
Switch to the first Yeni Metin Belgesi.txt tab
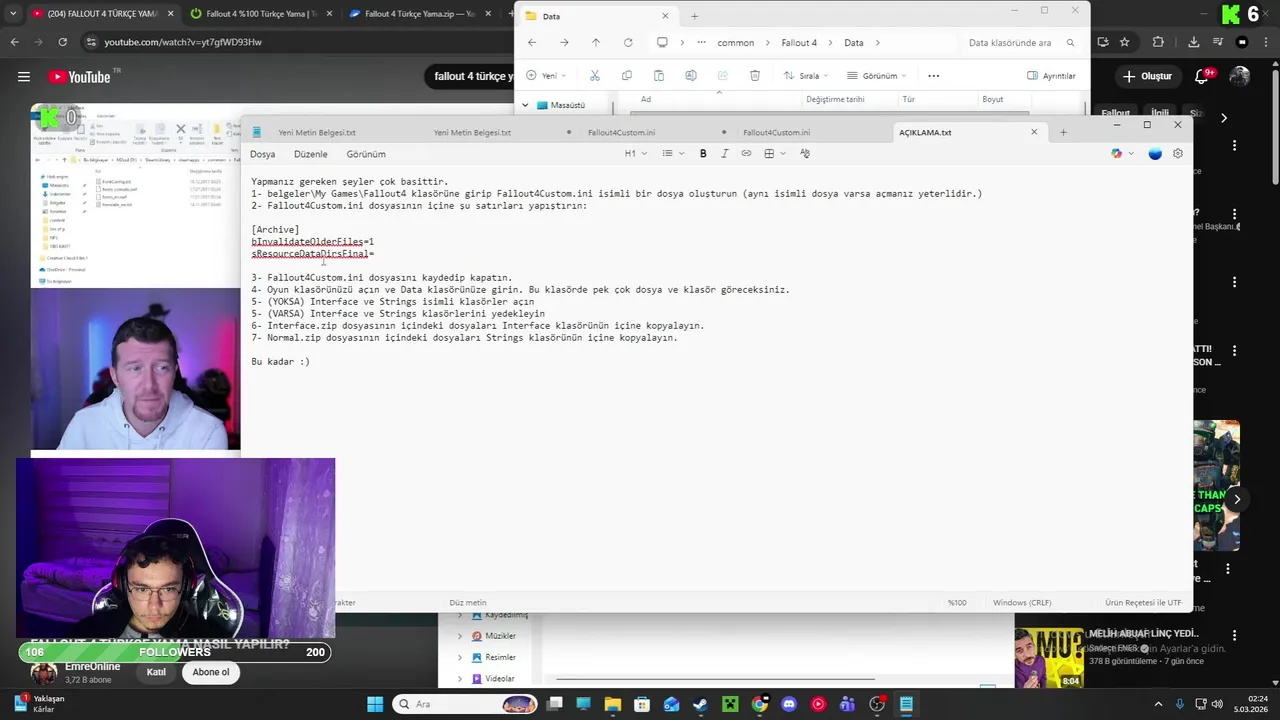[x=317, y=132]
